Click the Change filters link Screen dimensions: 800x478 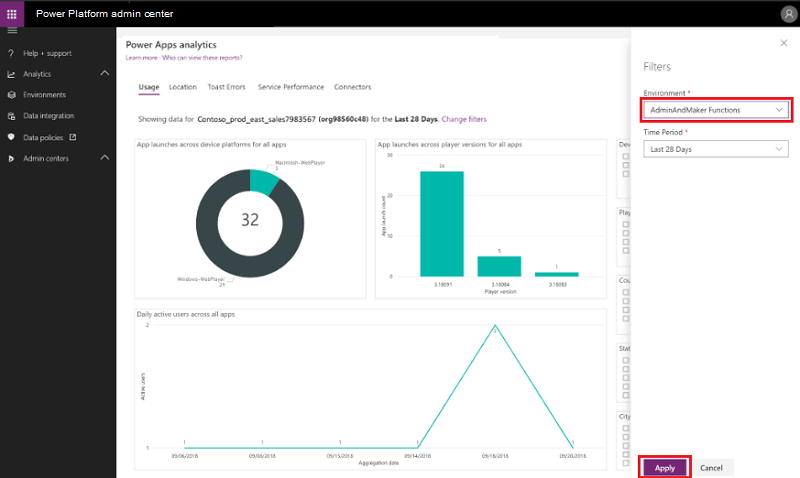pyautogui.click(x=464, y=119)
